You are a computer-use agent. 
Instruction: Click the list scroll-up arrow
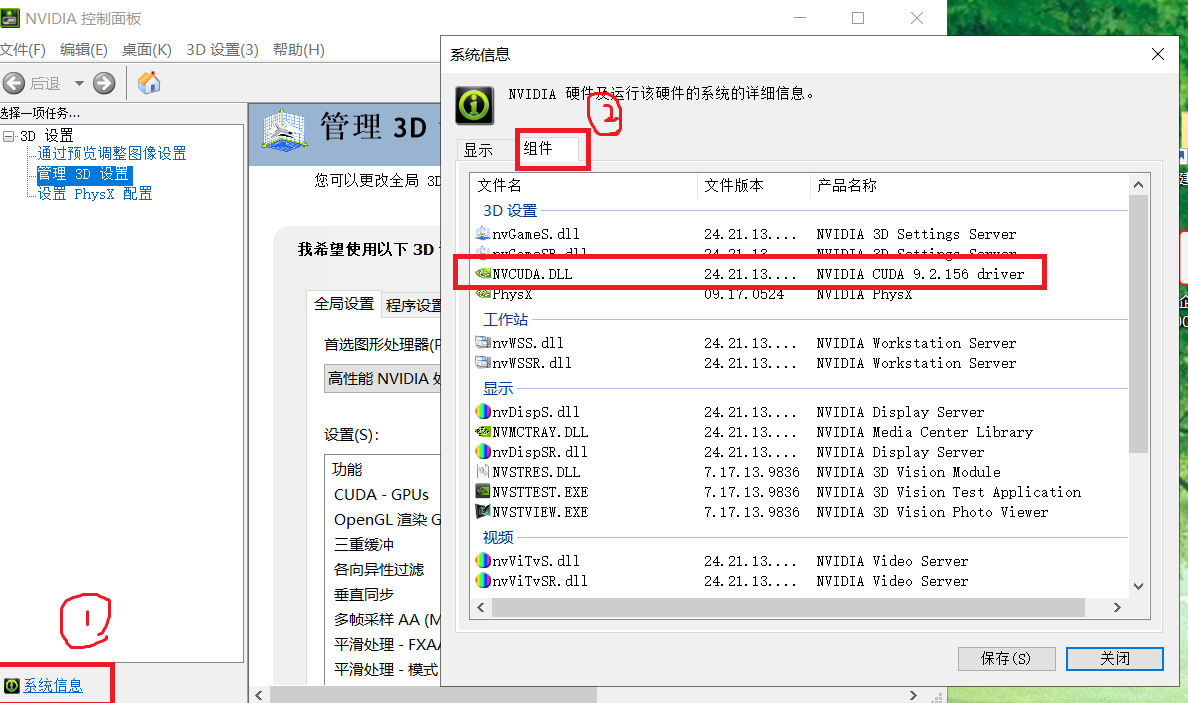click(1138, 185)
